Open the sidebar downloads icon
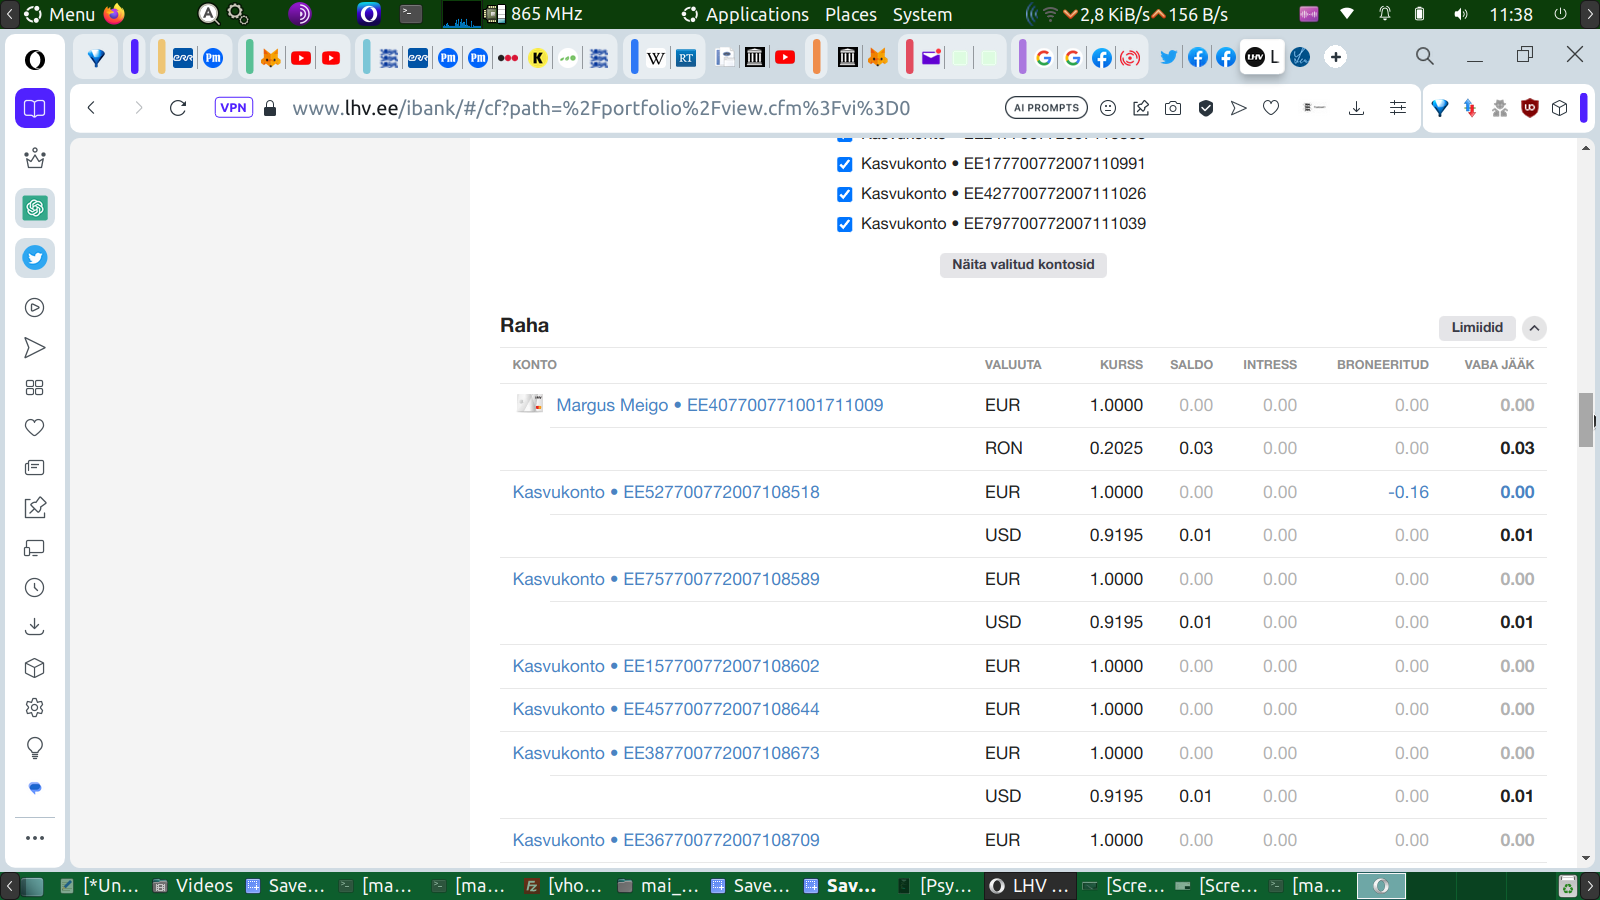The height and width of the screenshot is (900, 1600). coord(35,627)
